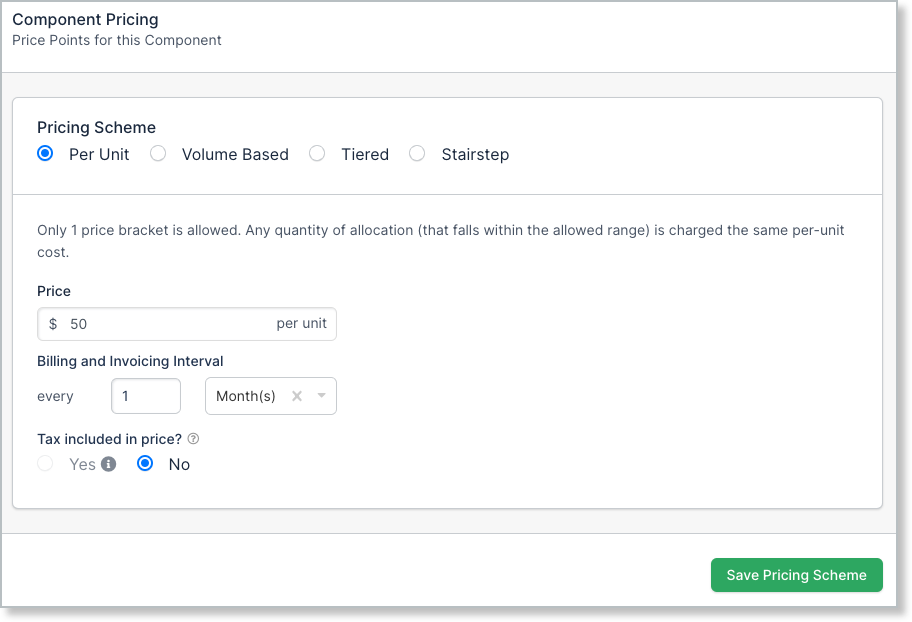The image size is (912, 622).
Task: Click the dollar sign in the Price field
Action: click(x=53, y=324)
